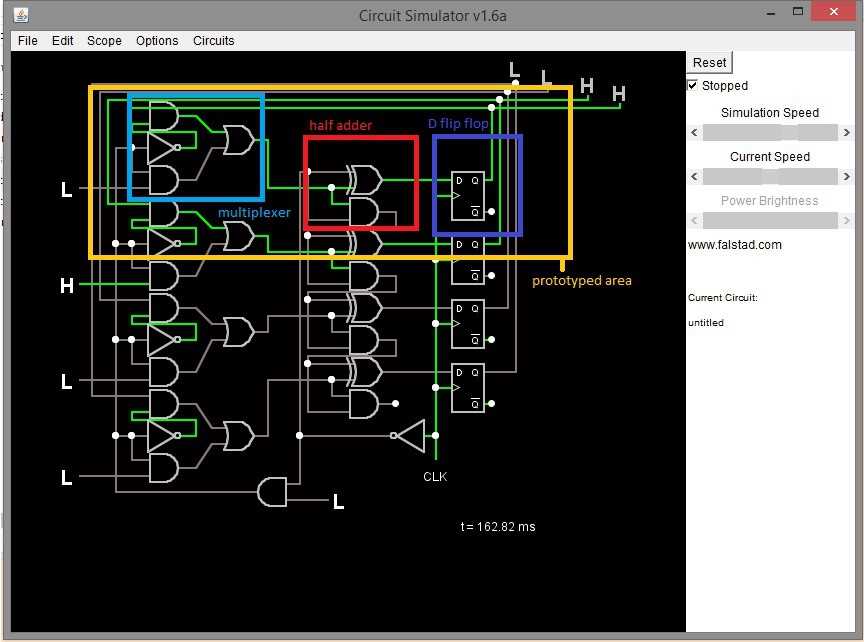The image size is (864, 642).
Task: Click Power Brightness left arrow
Action: tap(694, 220)
